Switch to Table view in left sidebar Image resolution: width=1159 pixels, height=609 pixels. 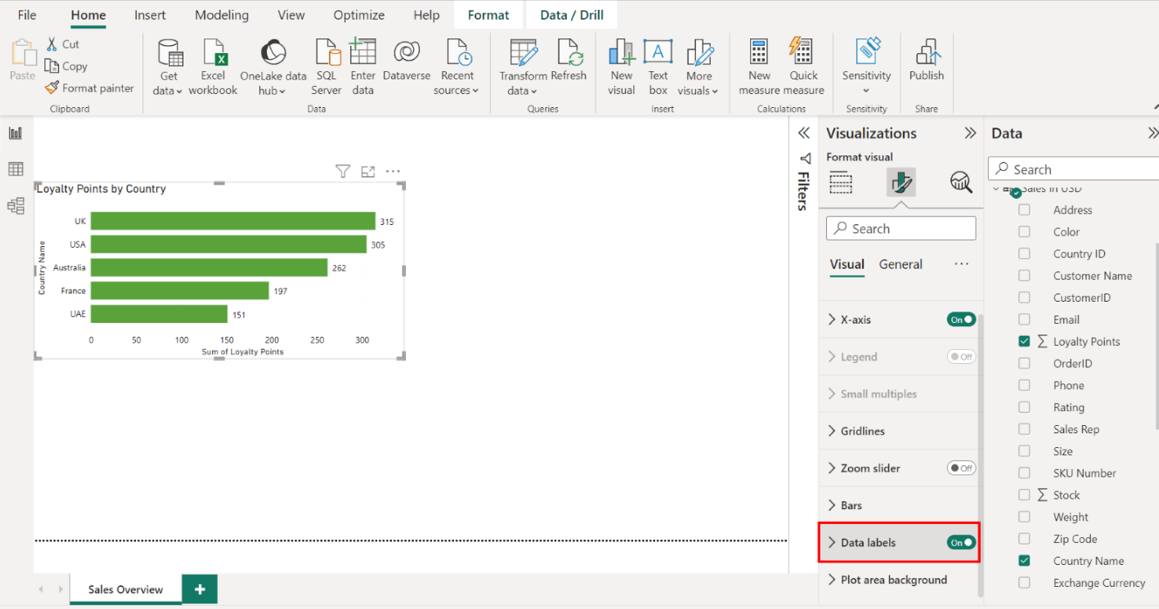pos(16,170)
